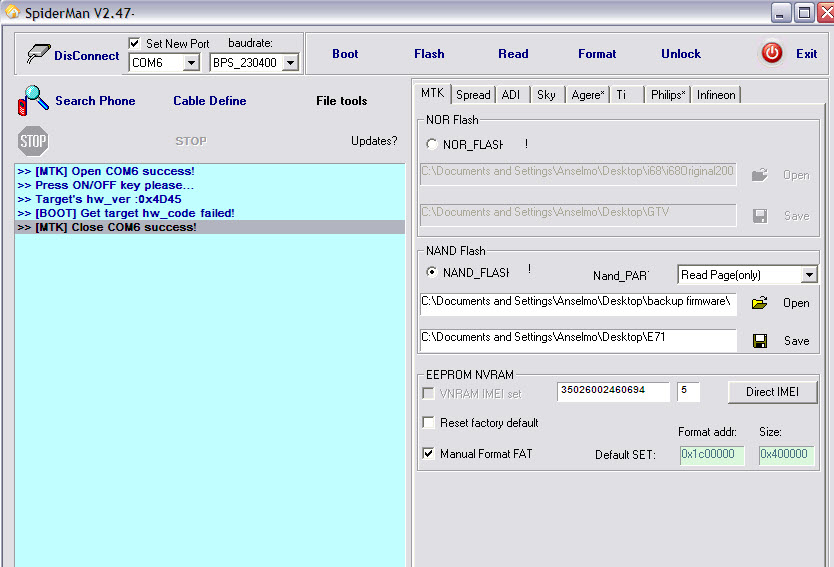Select the NOR_FLASH radio button
834x567 pixels.
tap(432, 144)
